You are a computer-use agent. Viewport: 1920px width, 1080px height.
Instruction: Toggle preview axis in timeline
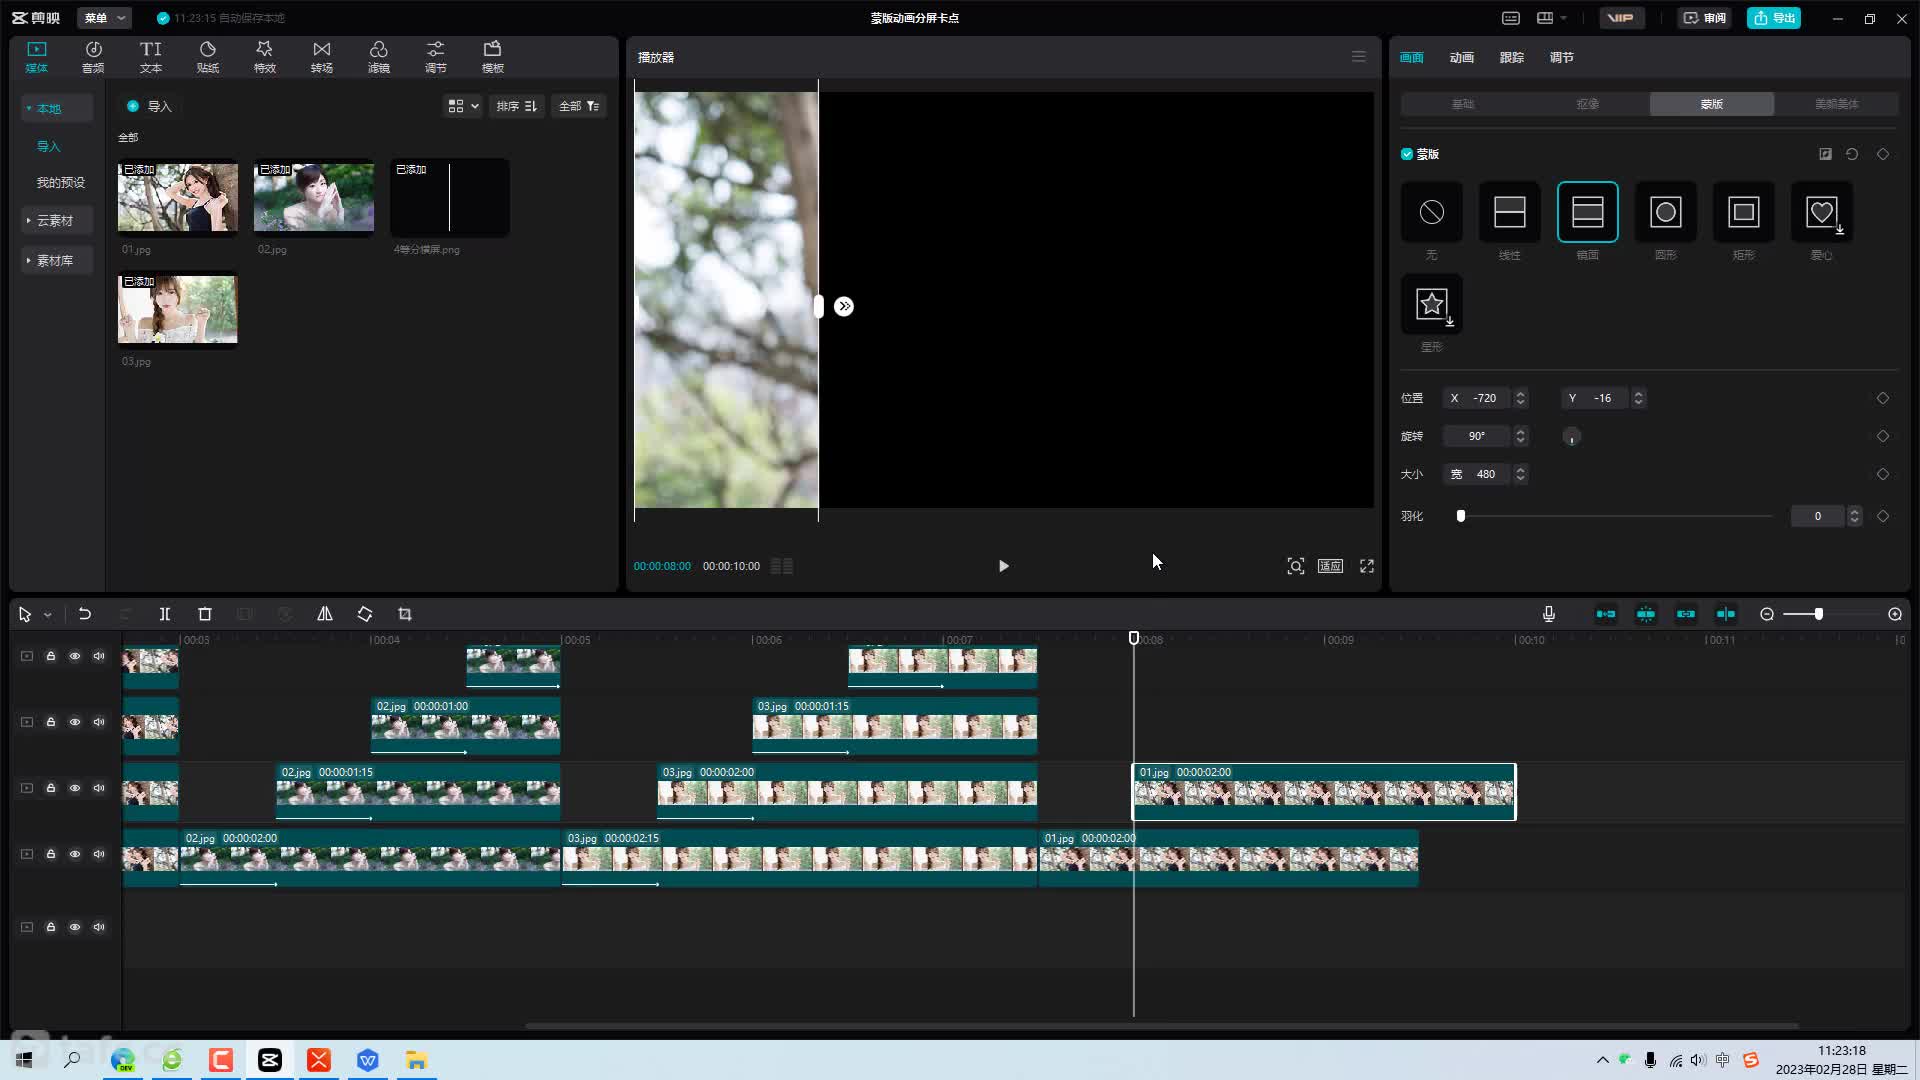click(1726, 614)
